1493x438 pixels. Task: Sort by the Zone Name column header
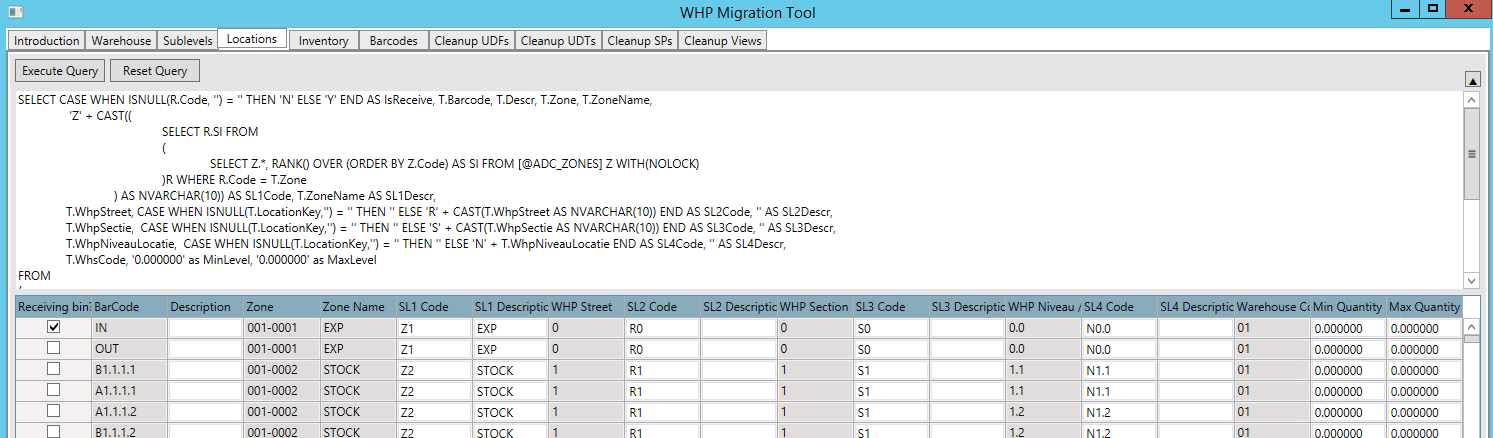pos(356,307)
